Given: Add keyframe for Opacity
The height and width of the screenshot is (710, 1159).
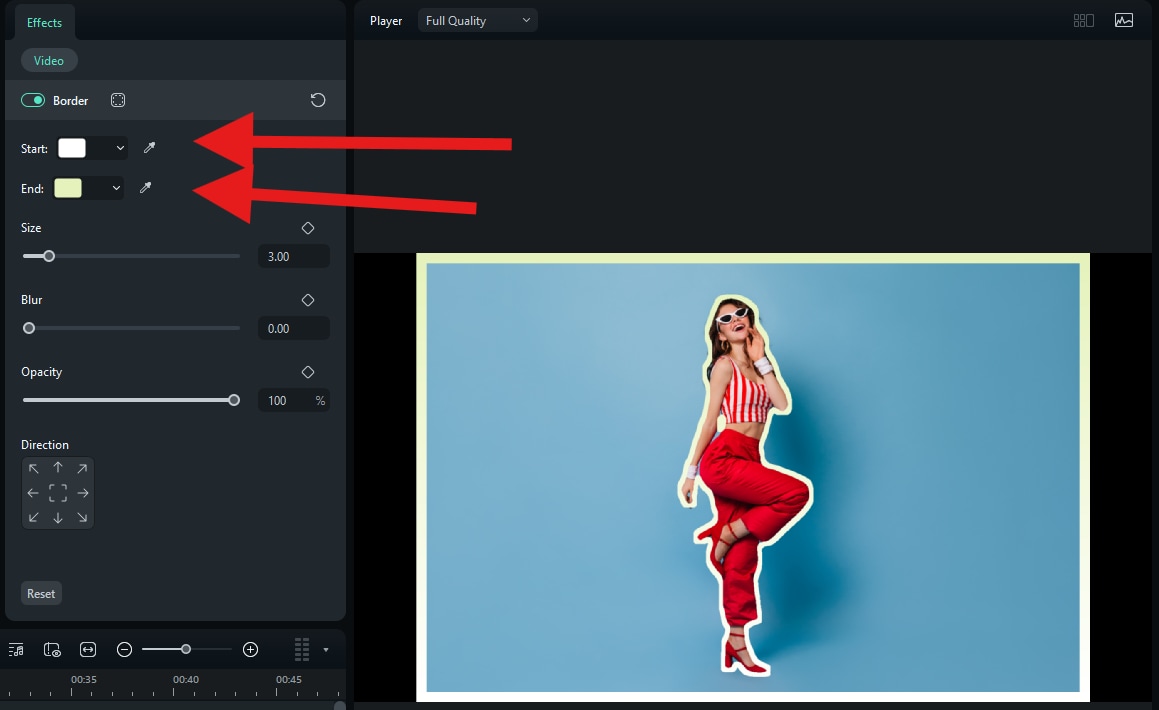Looking at the screenshot, I should tap(308, 372).
